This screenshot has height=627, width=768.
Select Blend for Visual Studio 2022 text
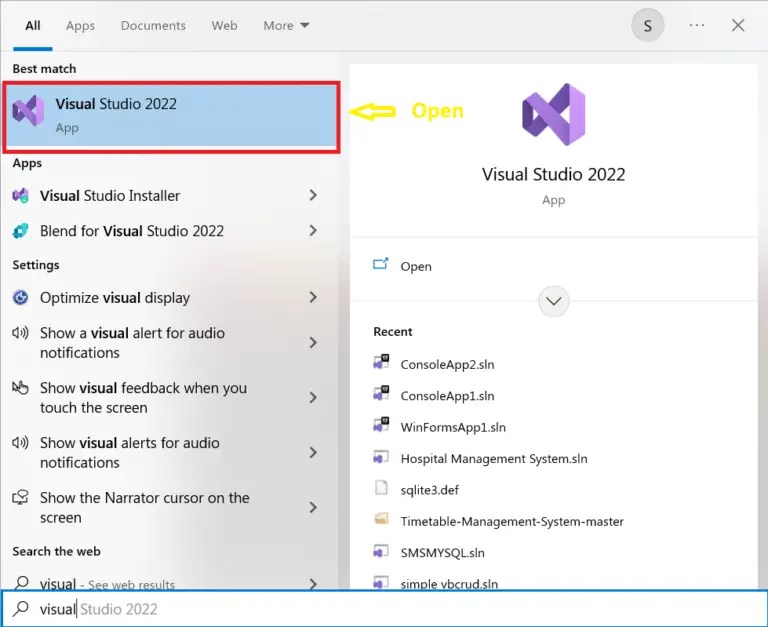[x=132, y=231]
